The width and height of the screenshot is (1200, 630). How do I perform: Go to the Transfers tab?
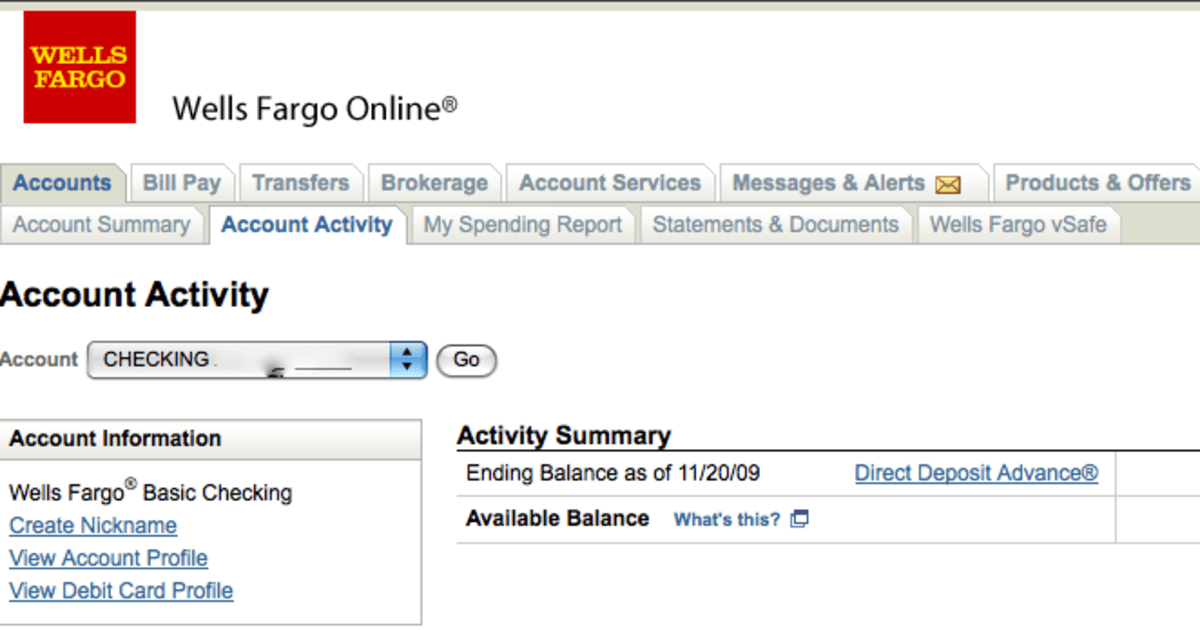pos(300,184)
